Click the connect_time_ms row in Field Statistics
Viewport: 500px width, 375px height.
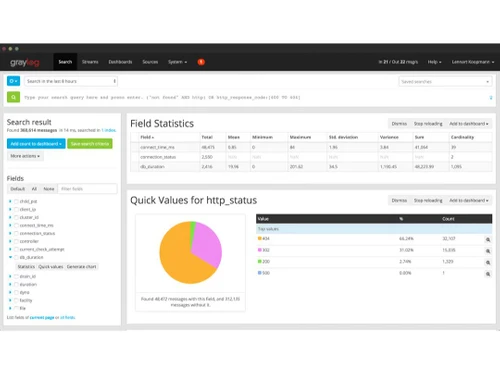point(311,147)
